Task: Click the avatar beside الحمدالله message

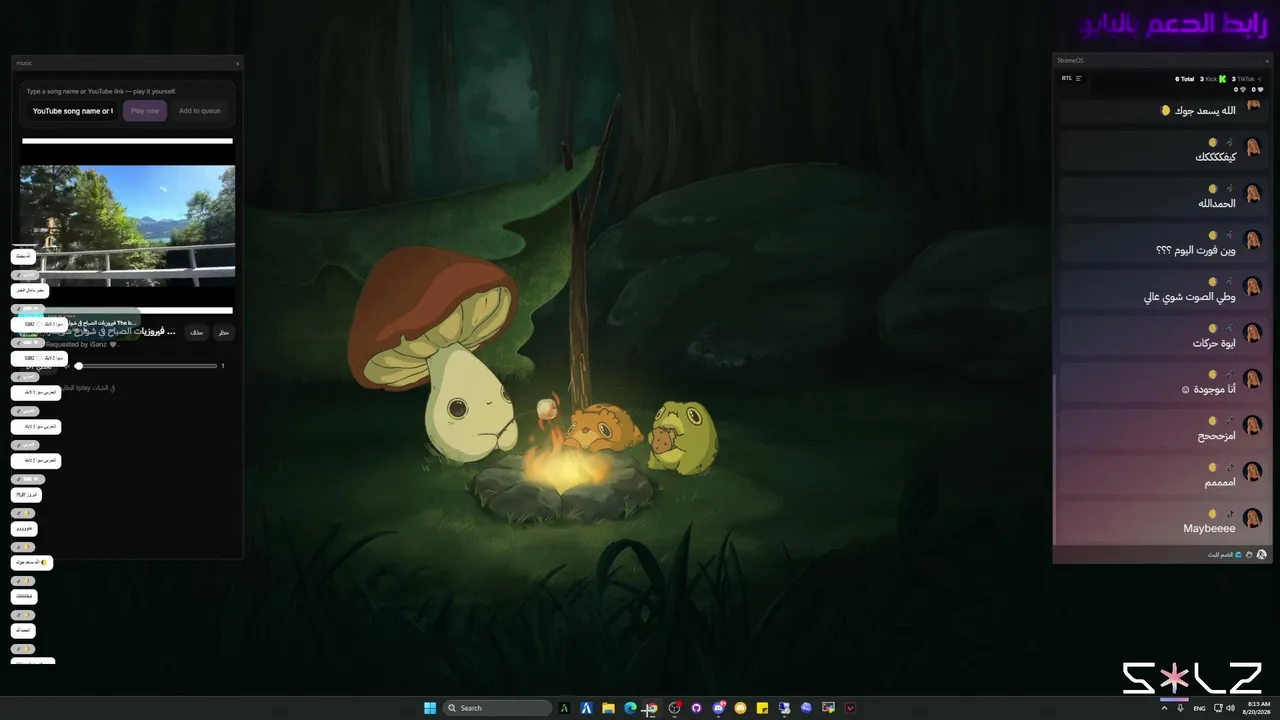Action: [x=1252, y=193]
